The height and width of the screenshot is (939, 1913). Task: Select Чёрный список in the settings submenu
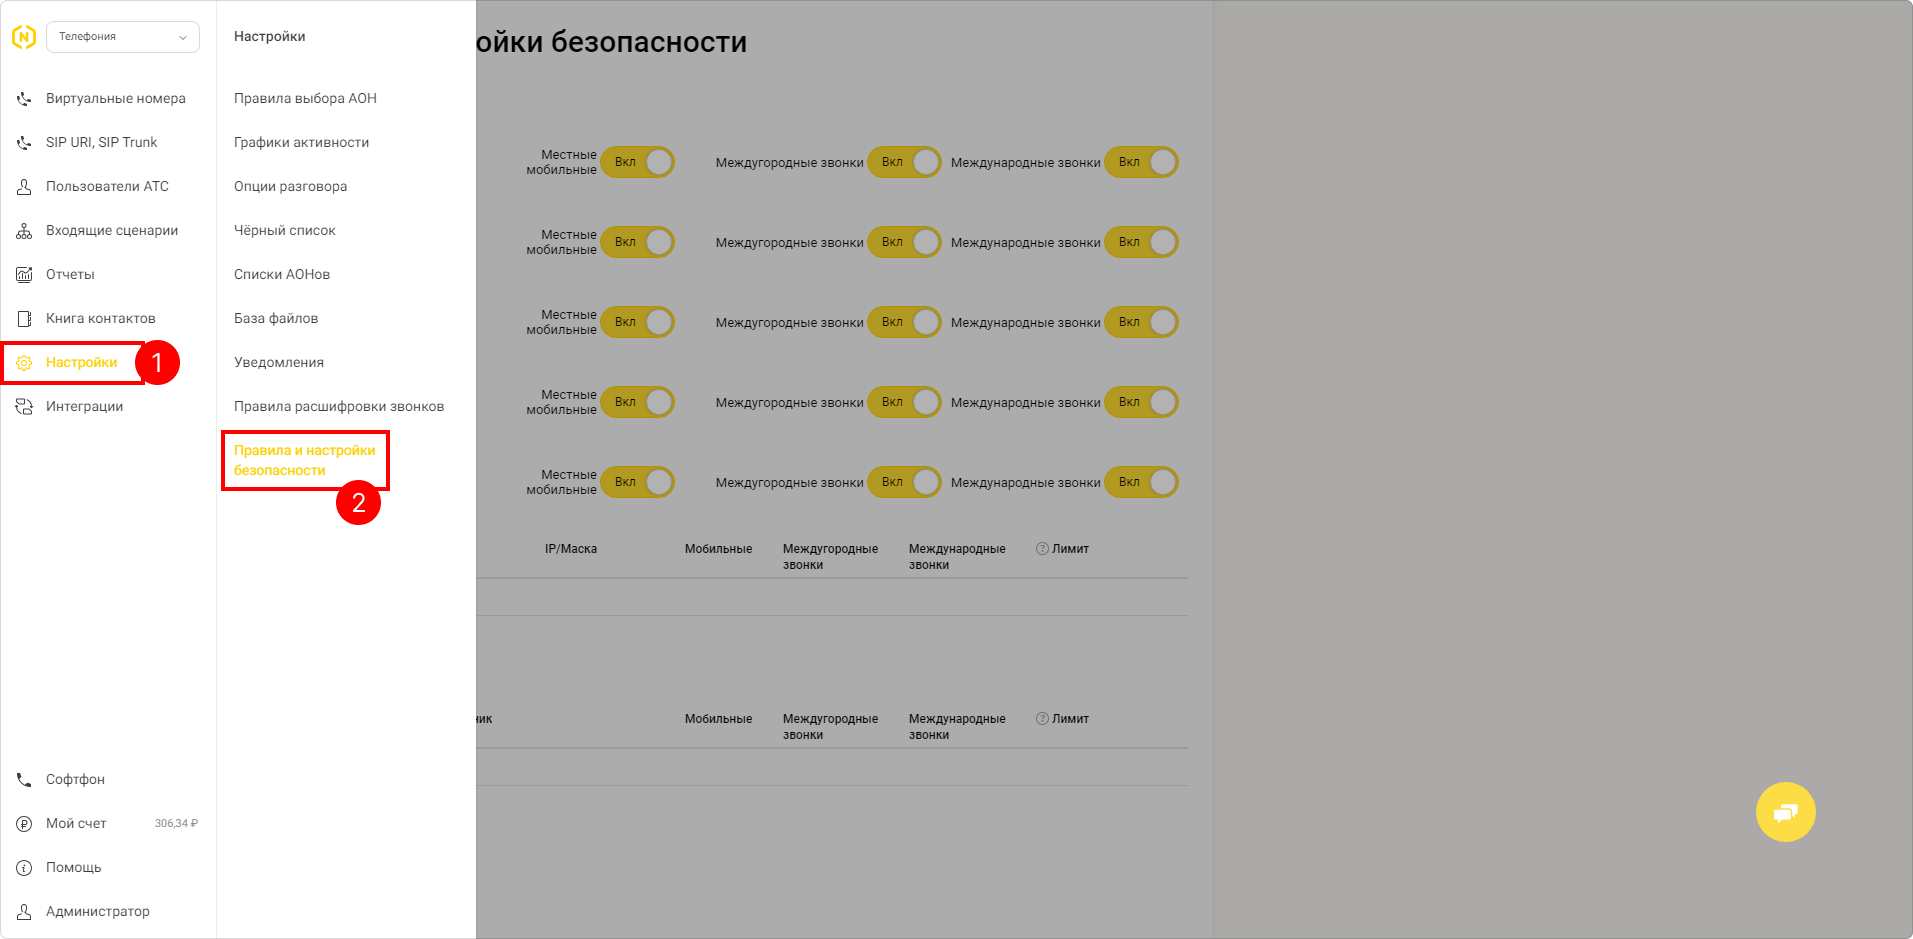285,230
